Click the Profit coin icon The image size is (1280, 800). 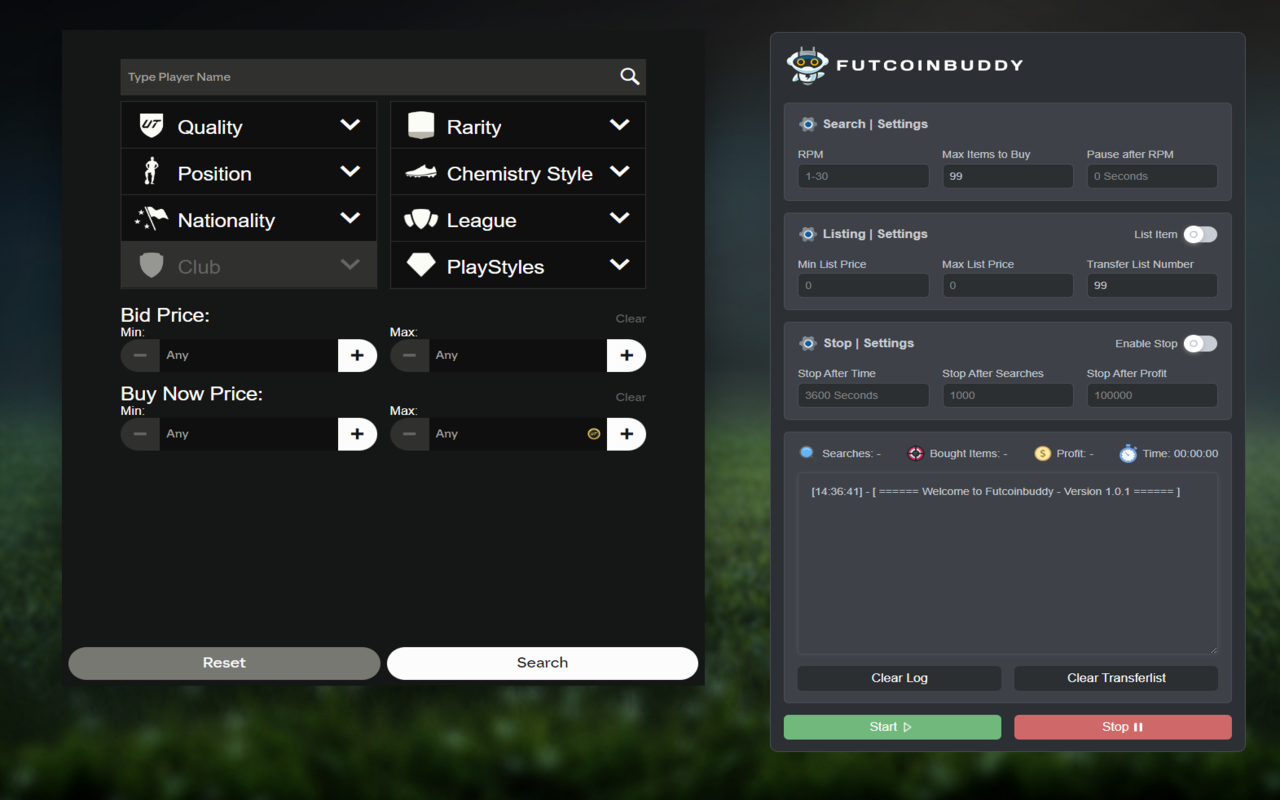pos(1043,453)
